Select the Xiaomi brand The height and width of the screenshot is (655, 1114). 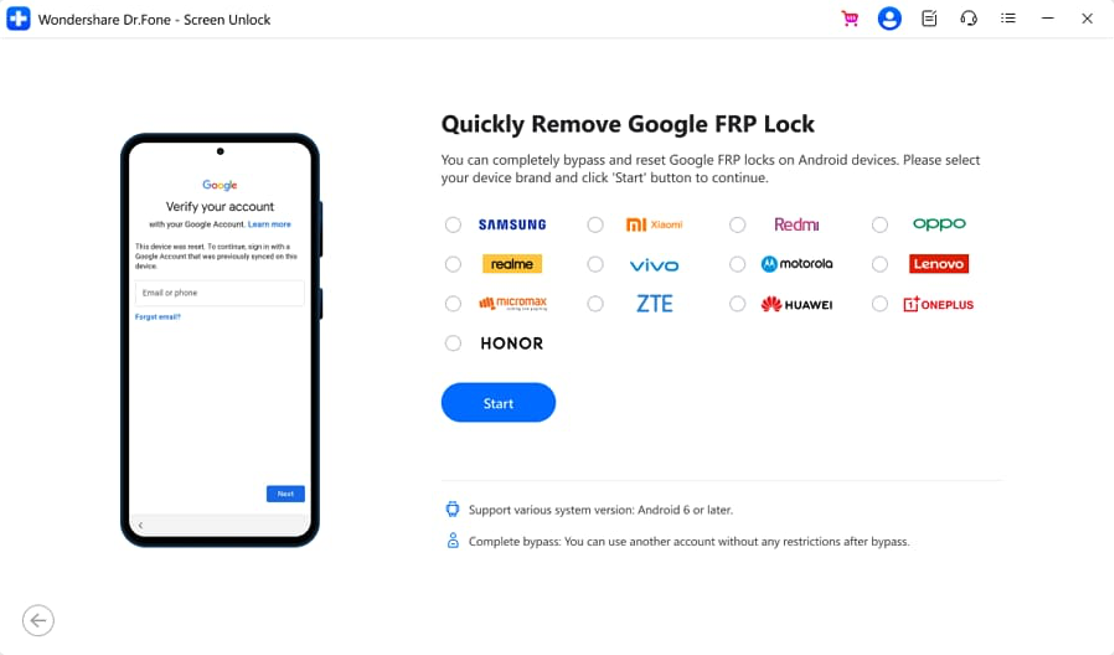tap(595, 224)
